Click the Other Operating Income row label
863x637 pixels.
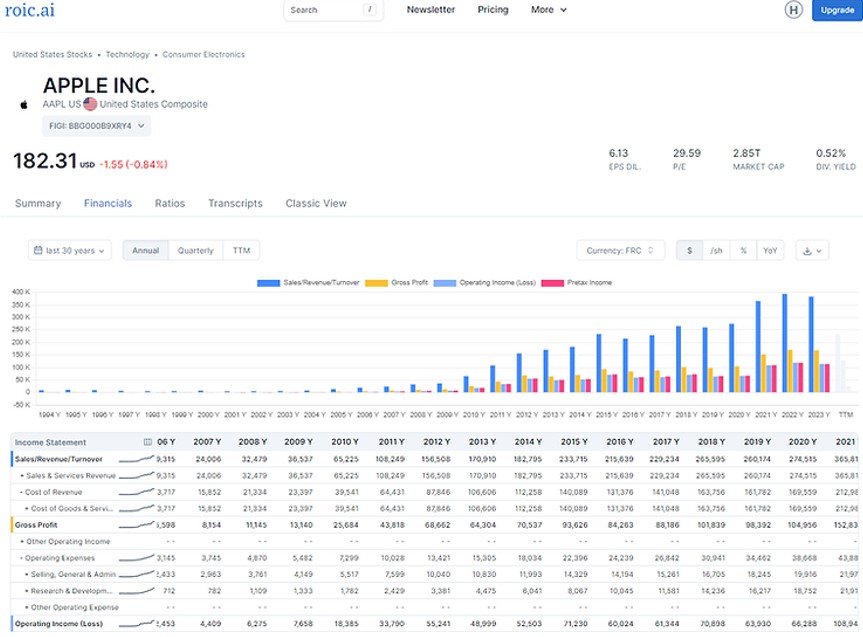click(x=68, y=541)
